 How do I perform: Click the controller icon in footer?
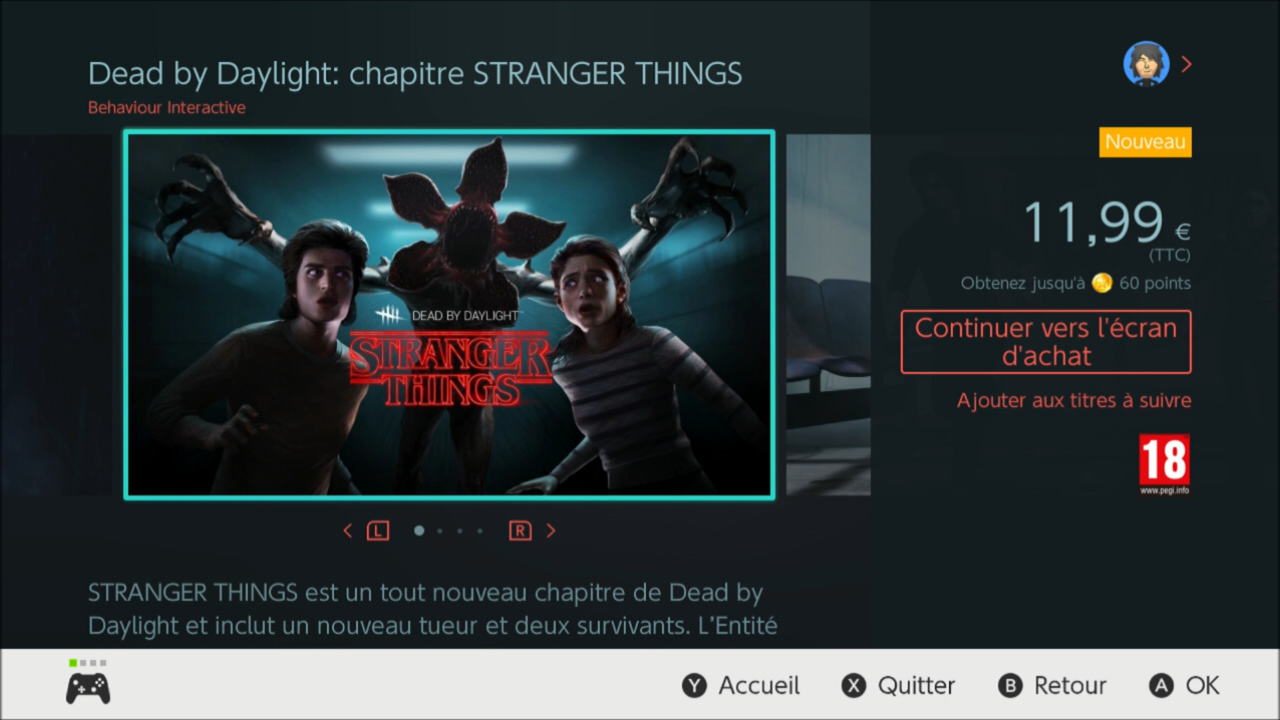(x=88, y=688)
